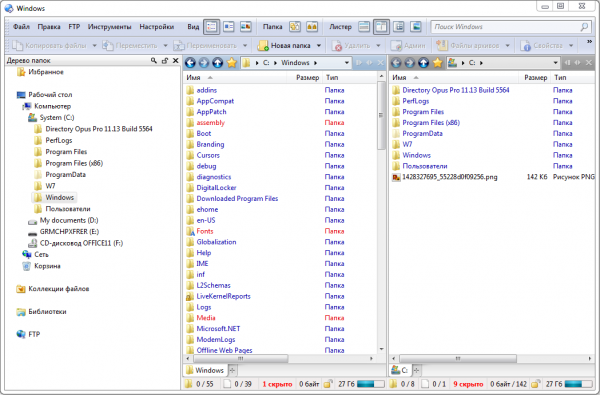
Task: Click the Сеть network icon in tree
Action: point(26,255)
